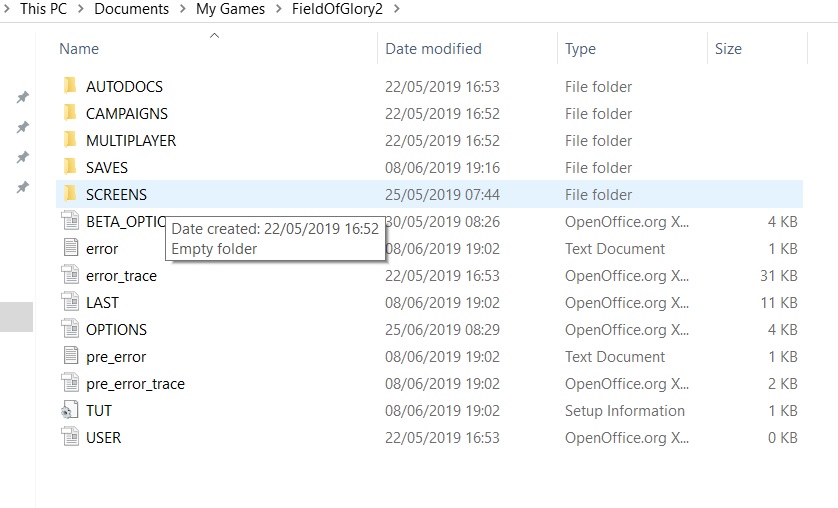This screenshot has width=838, height=508.
Task: Click the TUT setup information icon
Action: coord(70,410)
